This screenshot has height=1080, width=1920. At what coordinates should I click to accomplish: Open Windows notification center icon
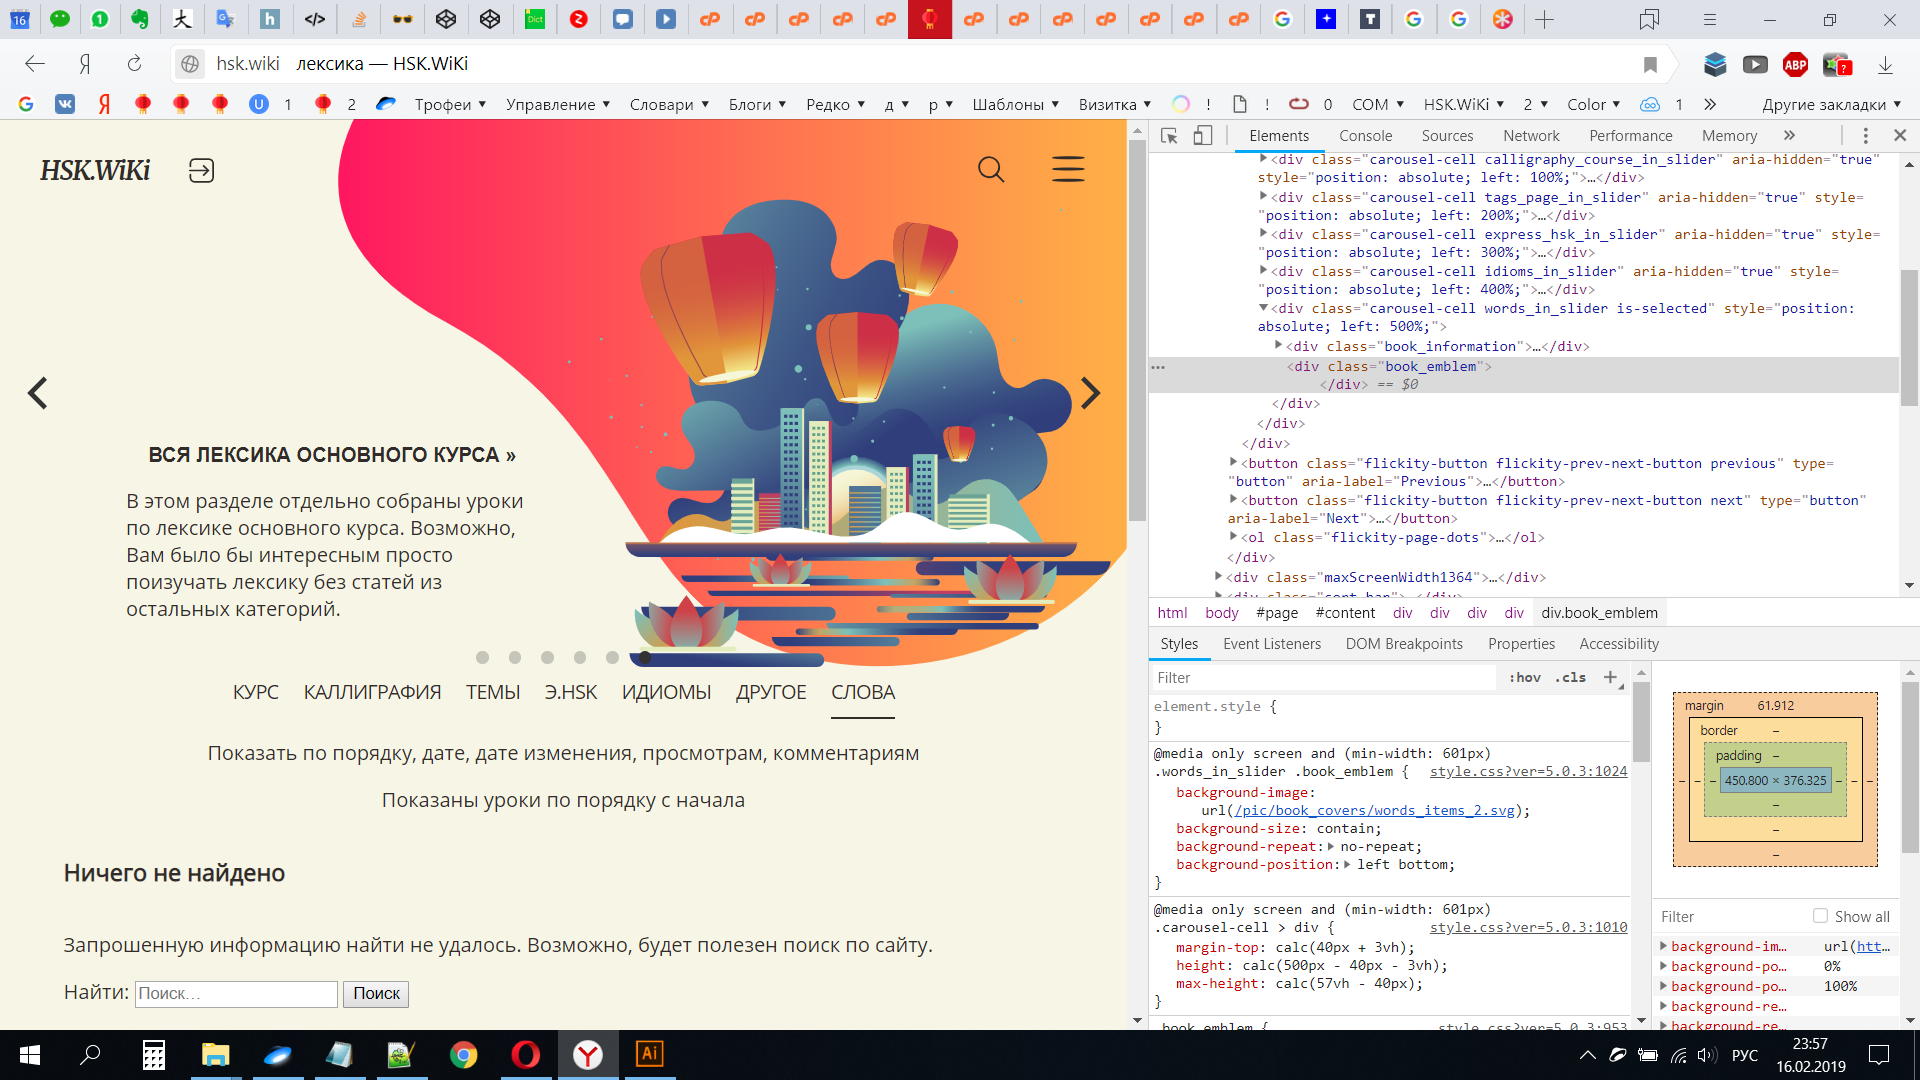[1879, 1054]
